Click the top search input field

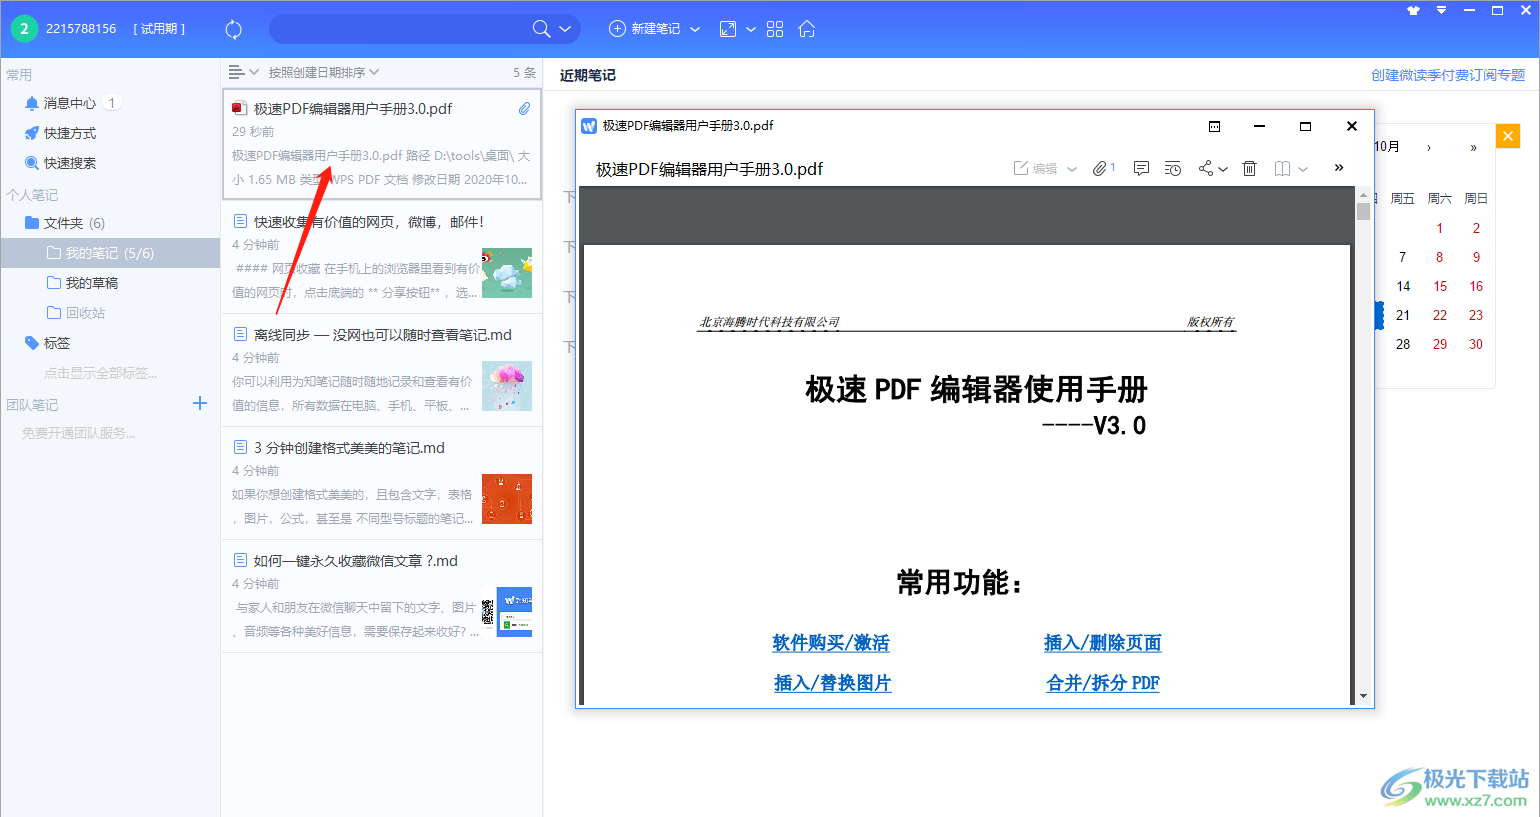coord(400,29)
